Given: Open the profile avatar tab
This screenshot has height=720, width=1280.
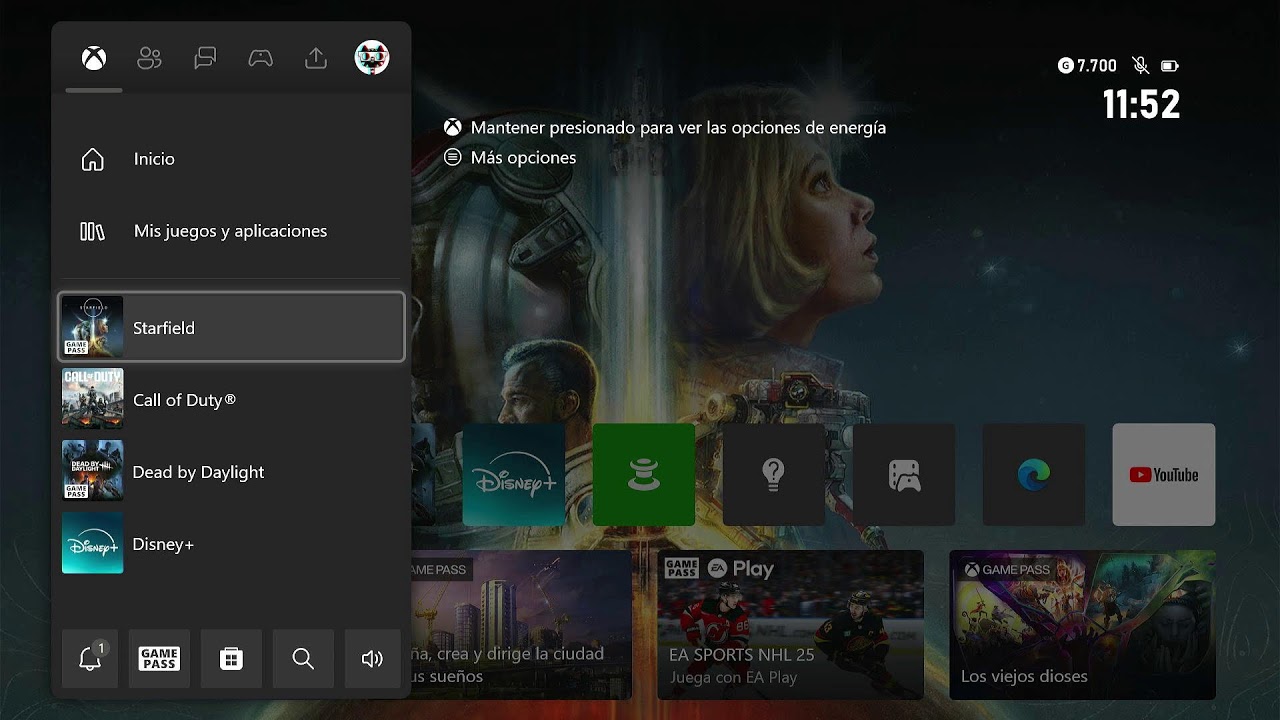Looking at the screenshot, I should tap(372, 58).
